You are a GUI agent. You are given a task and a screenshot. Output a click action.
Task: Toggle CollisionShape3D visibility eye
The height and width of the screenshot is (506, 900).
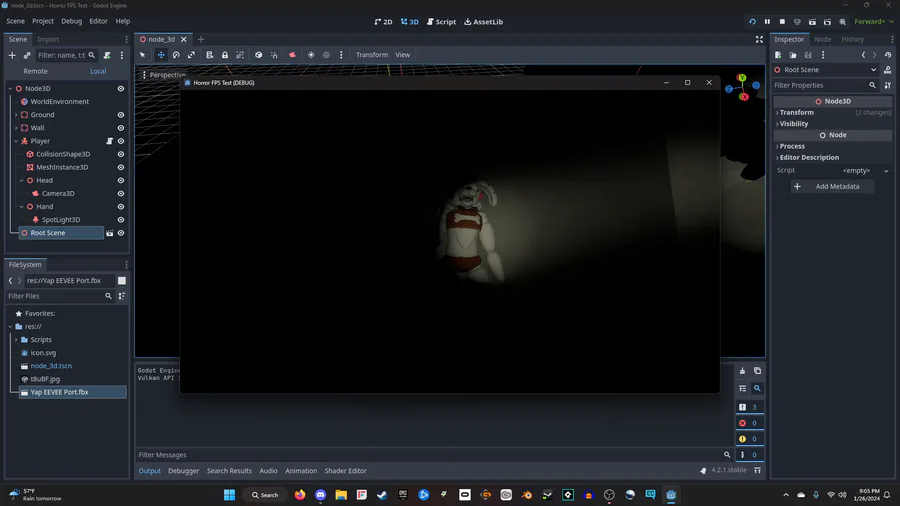coord(121,154)
